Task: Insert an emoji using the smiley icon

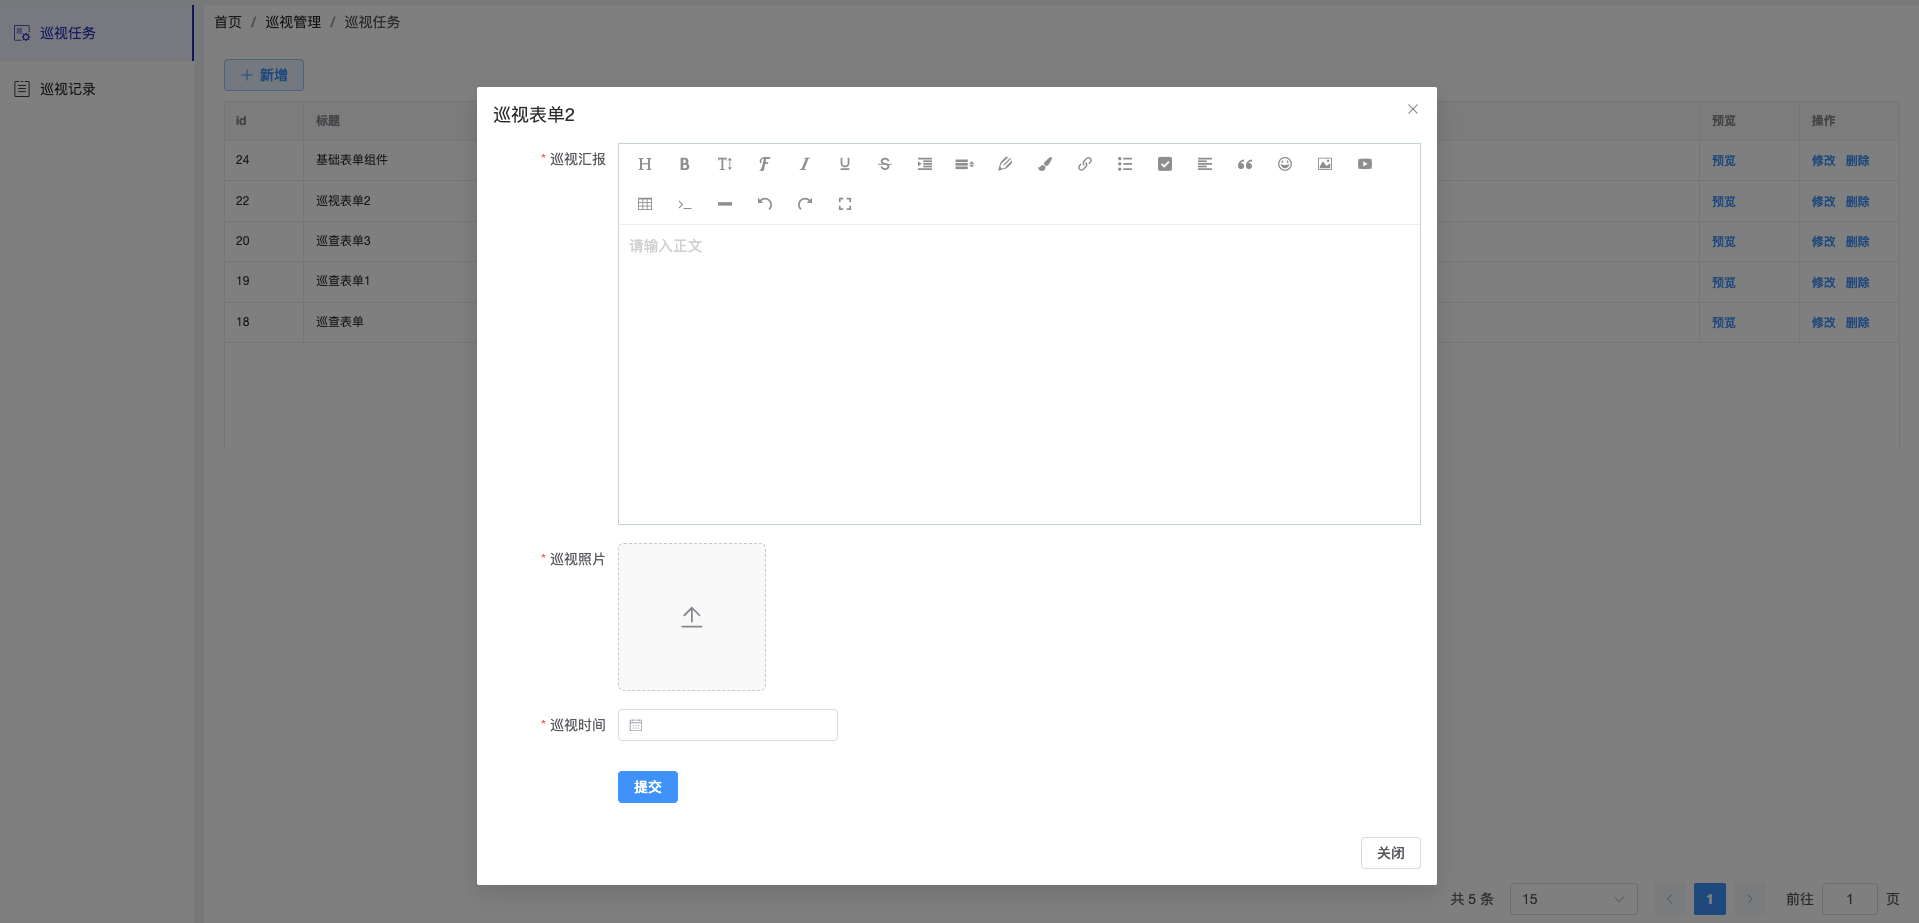Action: [x=1284, y=164]
